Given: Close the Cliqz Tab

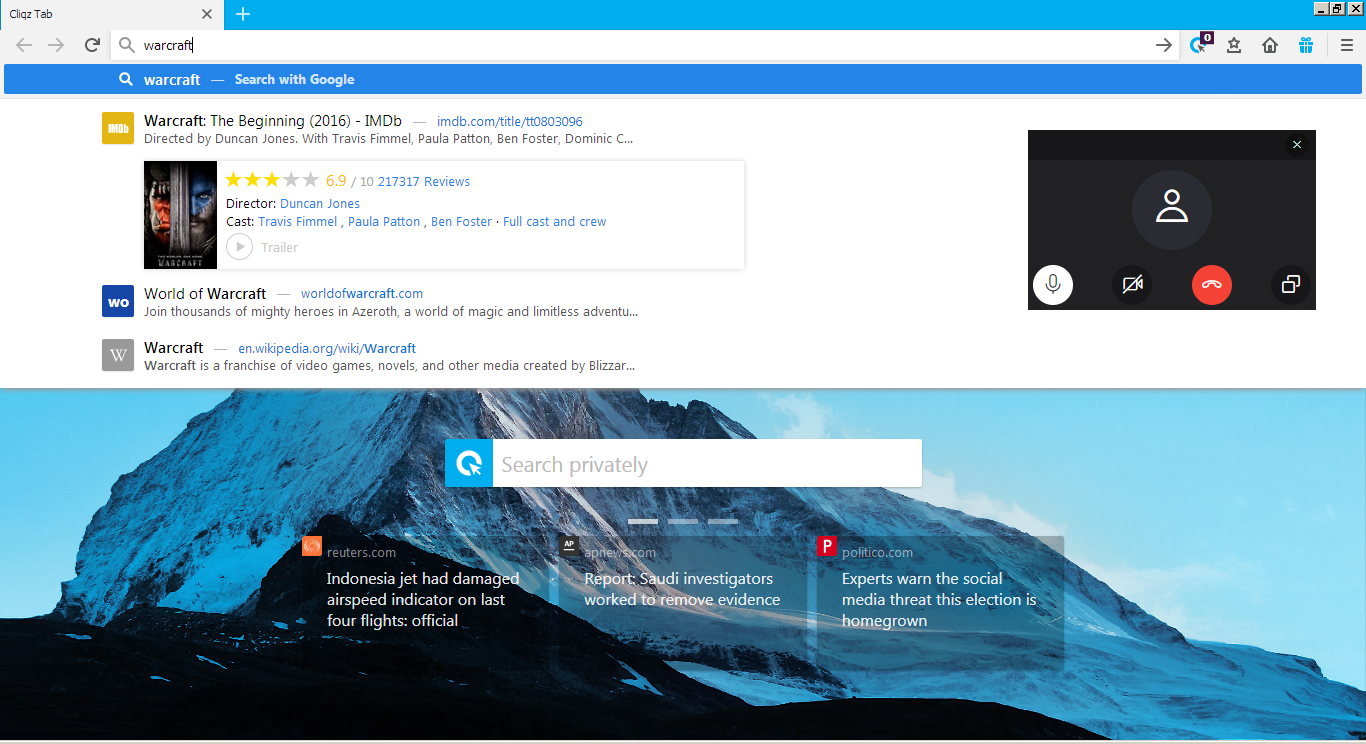Looking at the screenshot, I should (207, 14).
